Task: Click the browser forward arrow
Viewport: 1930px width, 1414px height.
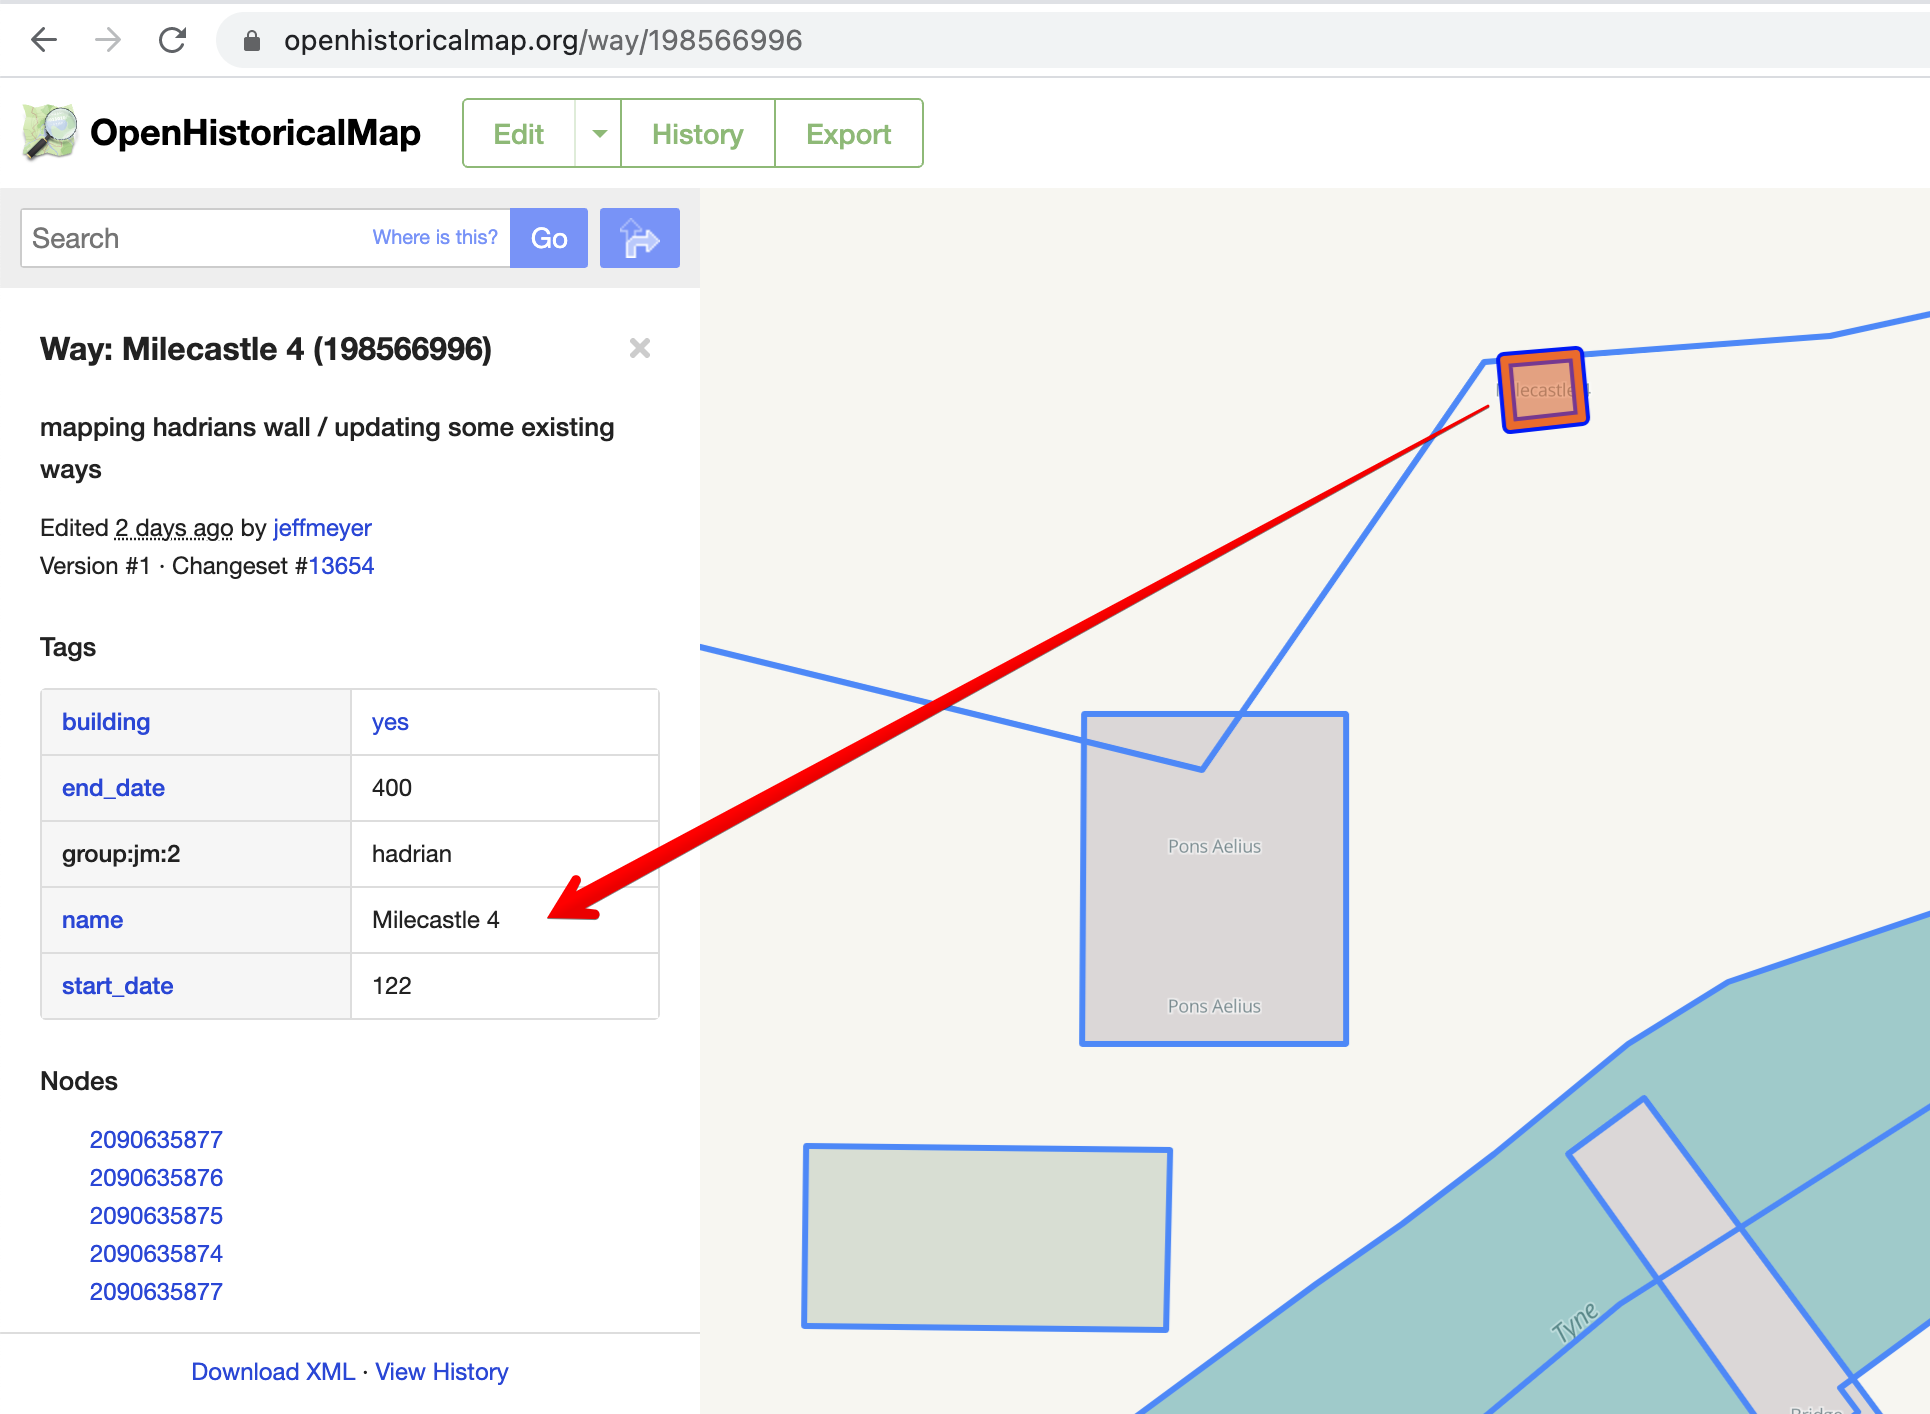Action: 107,40
